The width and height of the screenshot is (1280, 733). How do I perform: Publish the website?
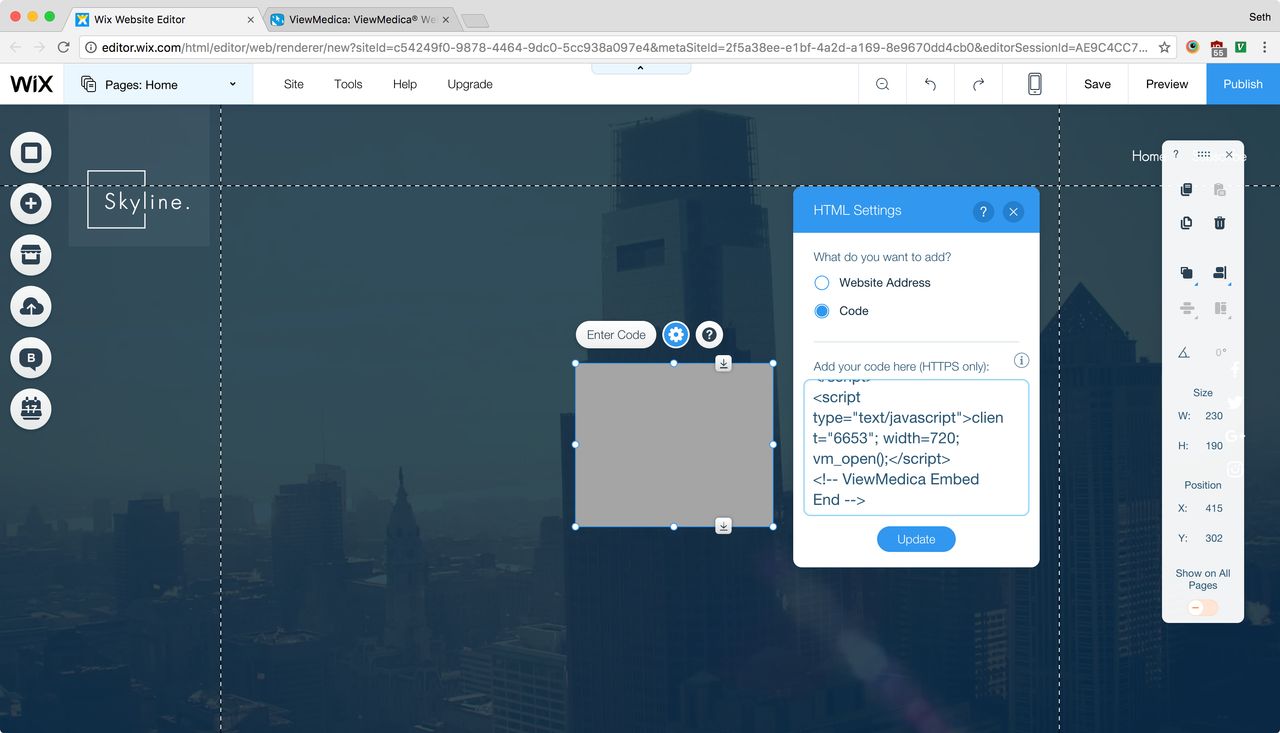click(x=1242, y=84)
